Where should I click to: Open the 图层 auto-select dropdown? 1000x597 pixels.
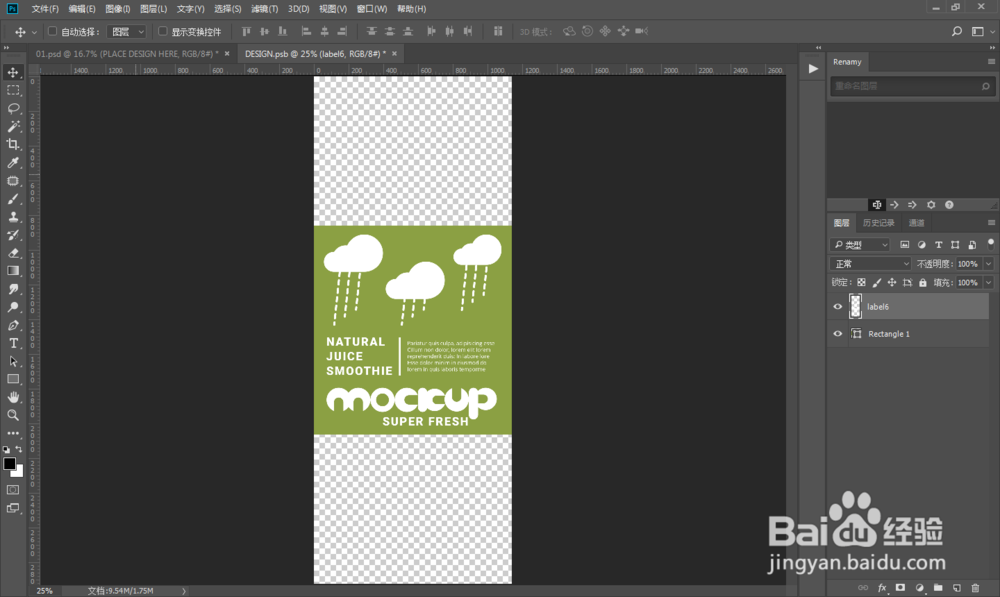(x=126, y=31)
